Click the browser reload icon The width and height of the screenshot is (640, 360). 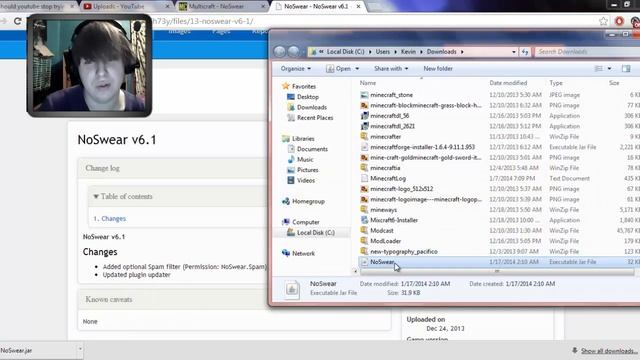[18, 21]
